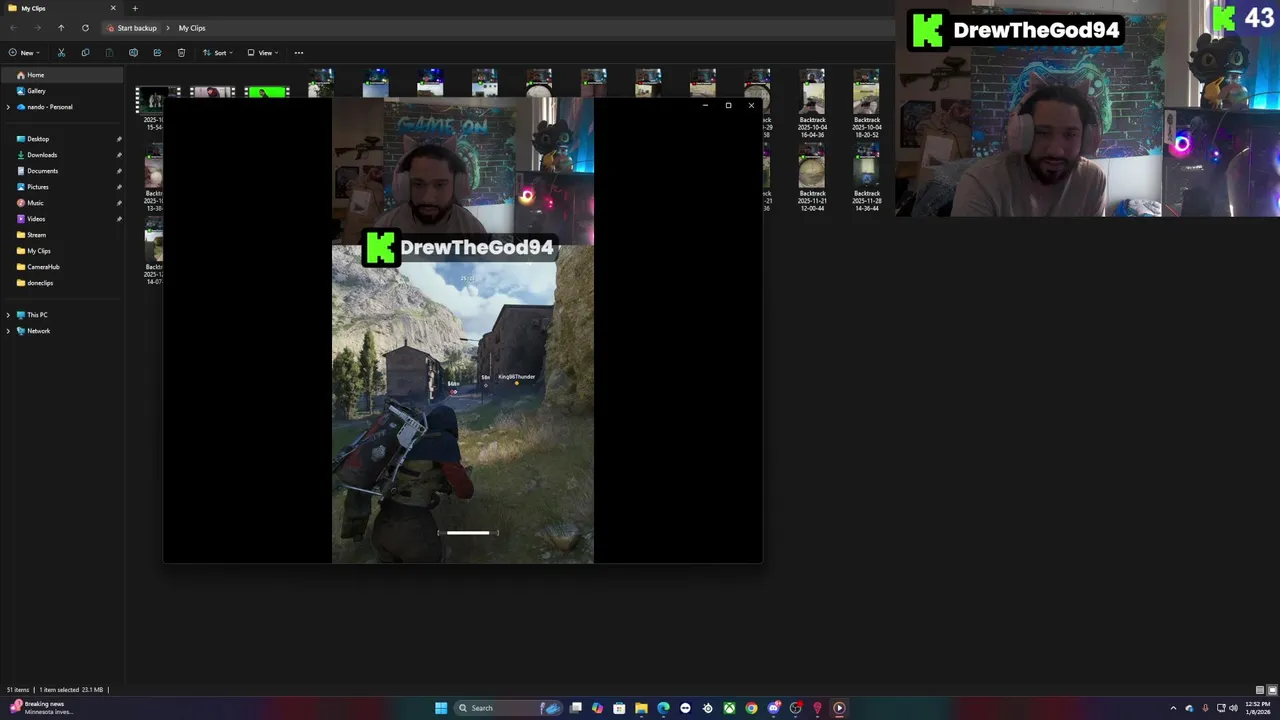Select Backtrack 2025-11-21 12-00-44 clip thumbnail

(x=812, y=165)
